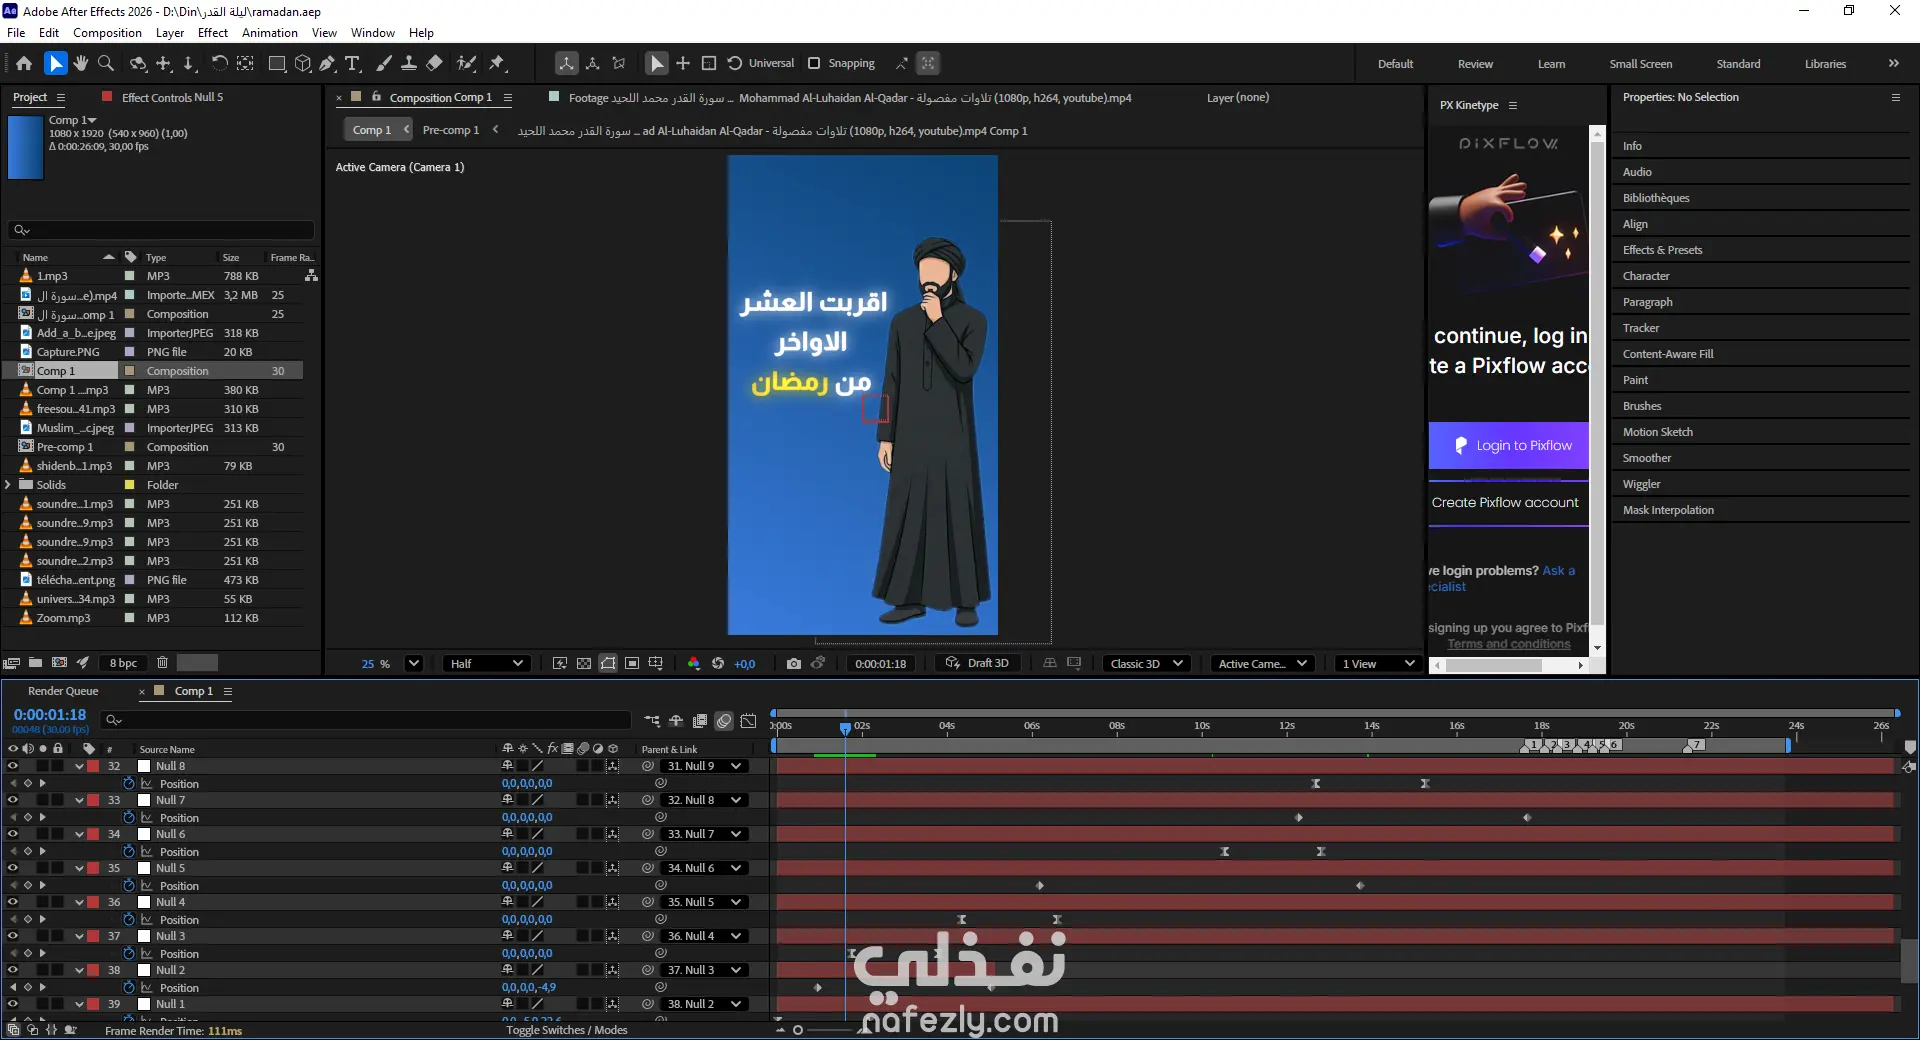
Task: Select the Brush tool
Action: point(383,63)
